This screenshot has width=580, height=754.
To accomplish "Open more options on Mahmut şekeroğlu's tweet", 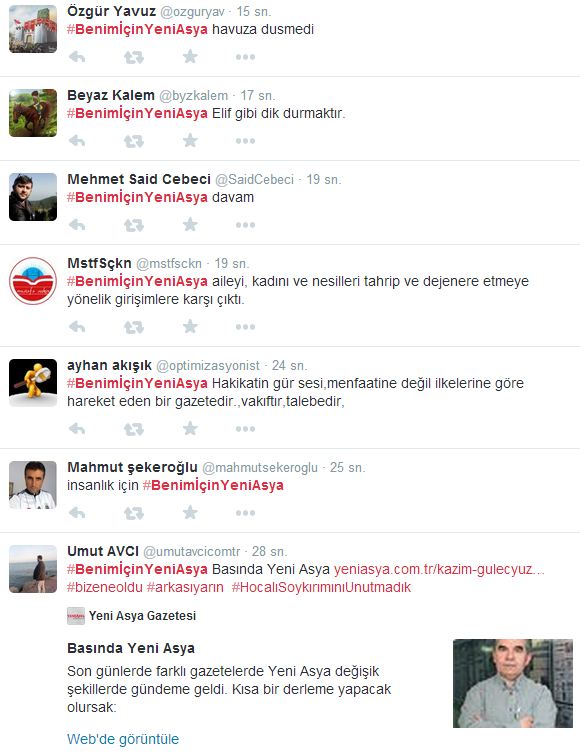I will (245, 513).
